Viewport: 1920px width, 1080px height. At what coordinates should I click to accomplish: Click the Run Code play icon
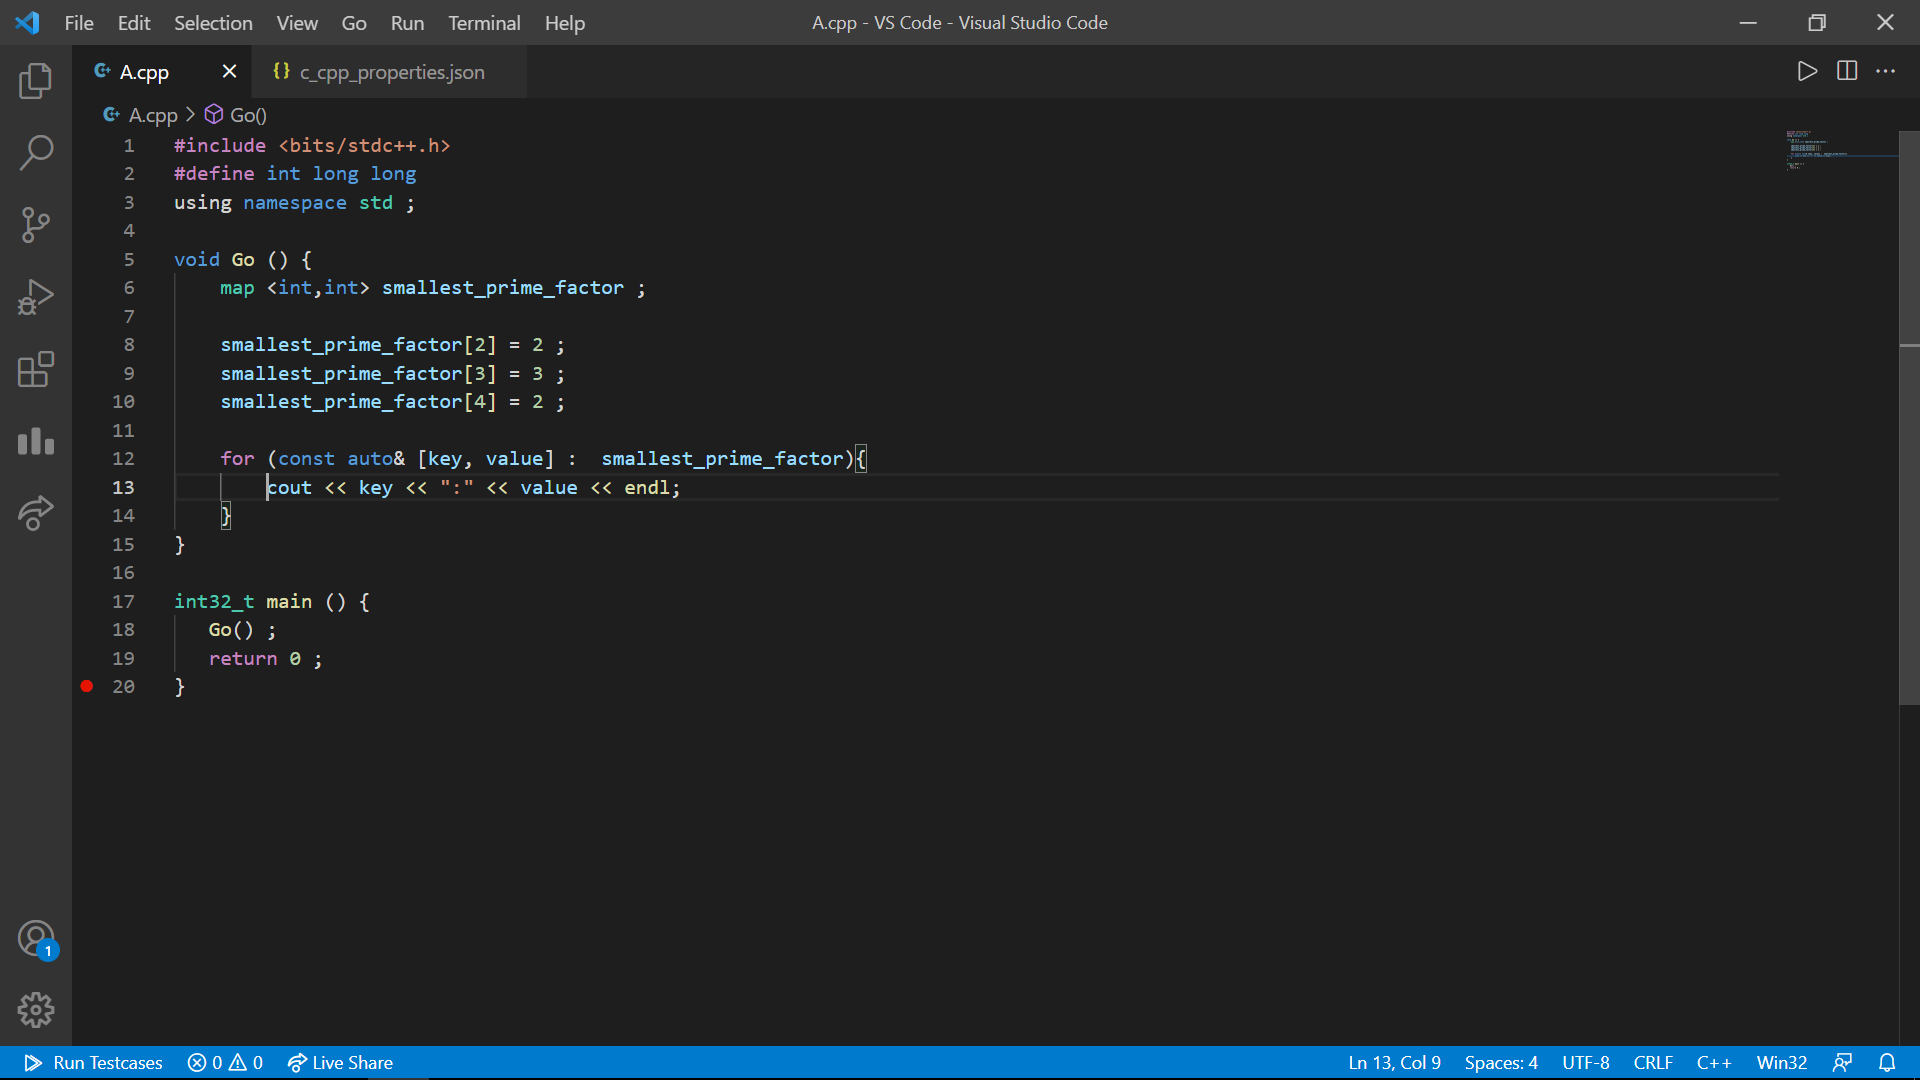1806,71
